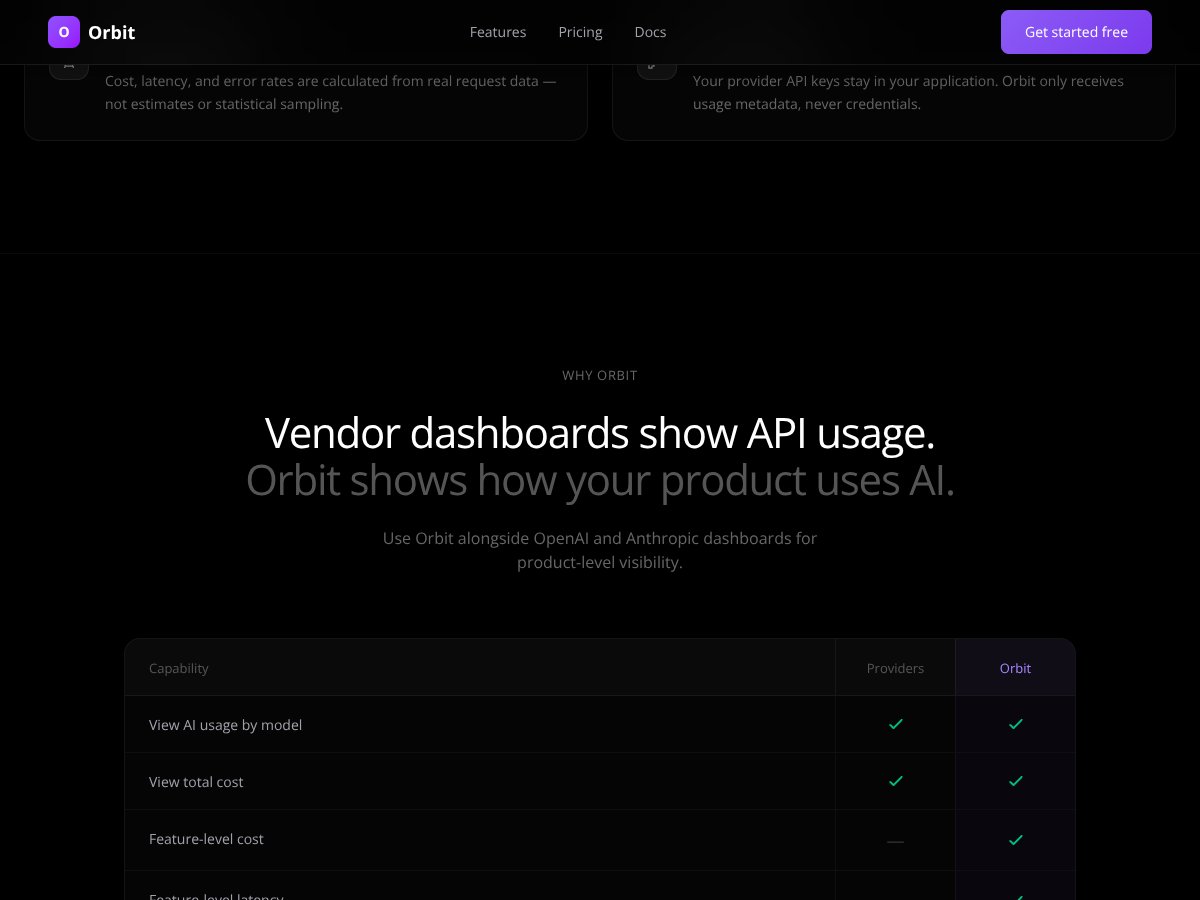Image resolution: width=1200 pixels, height=900 pixels.
Task: Click the Orbit checkmark for Feature-level cost
Action: 1015,840
